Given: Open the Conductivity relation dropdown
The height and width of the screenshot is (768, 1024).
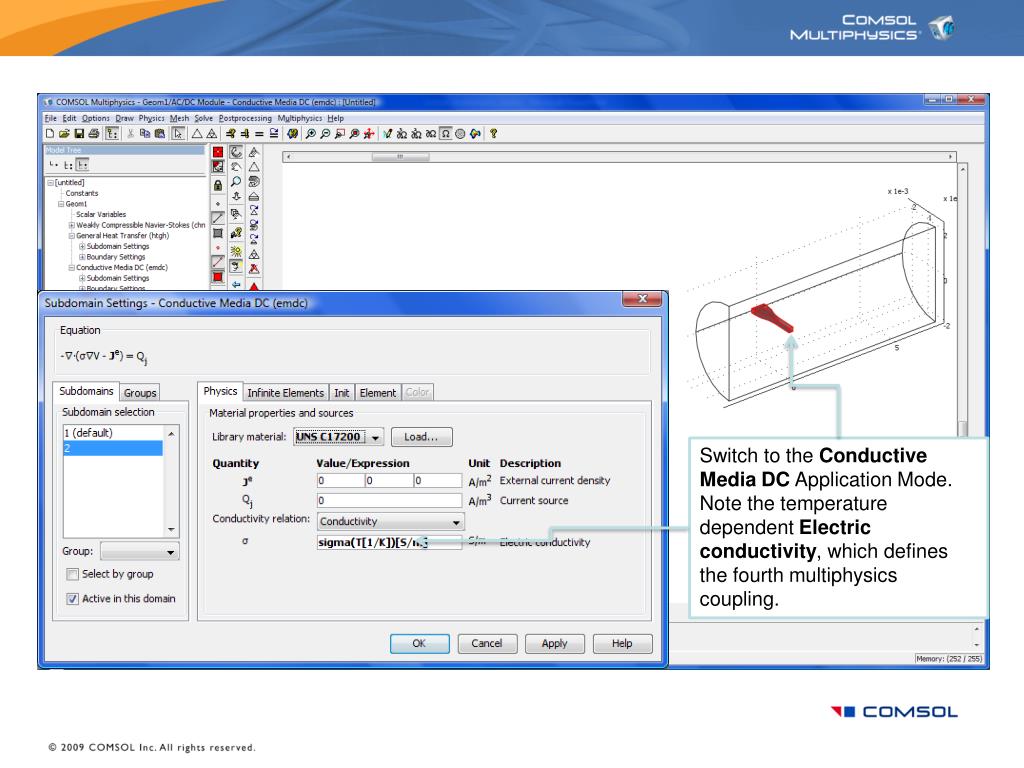Looking at the screenshot, I should (456, 522).
